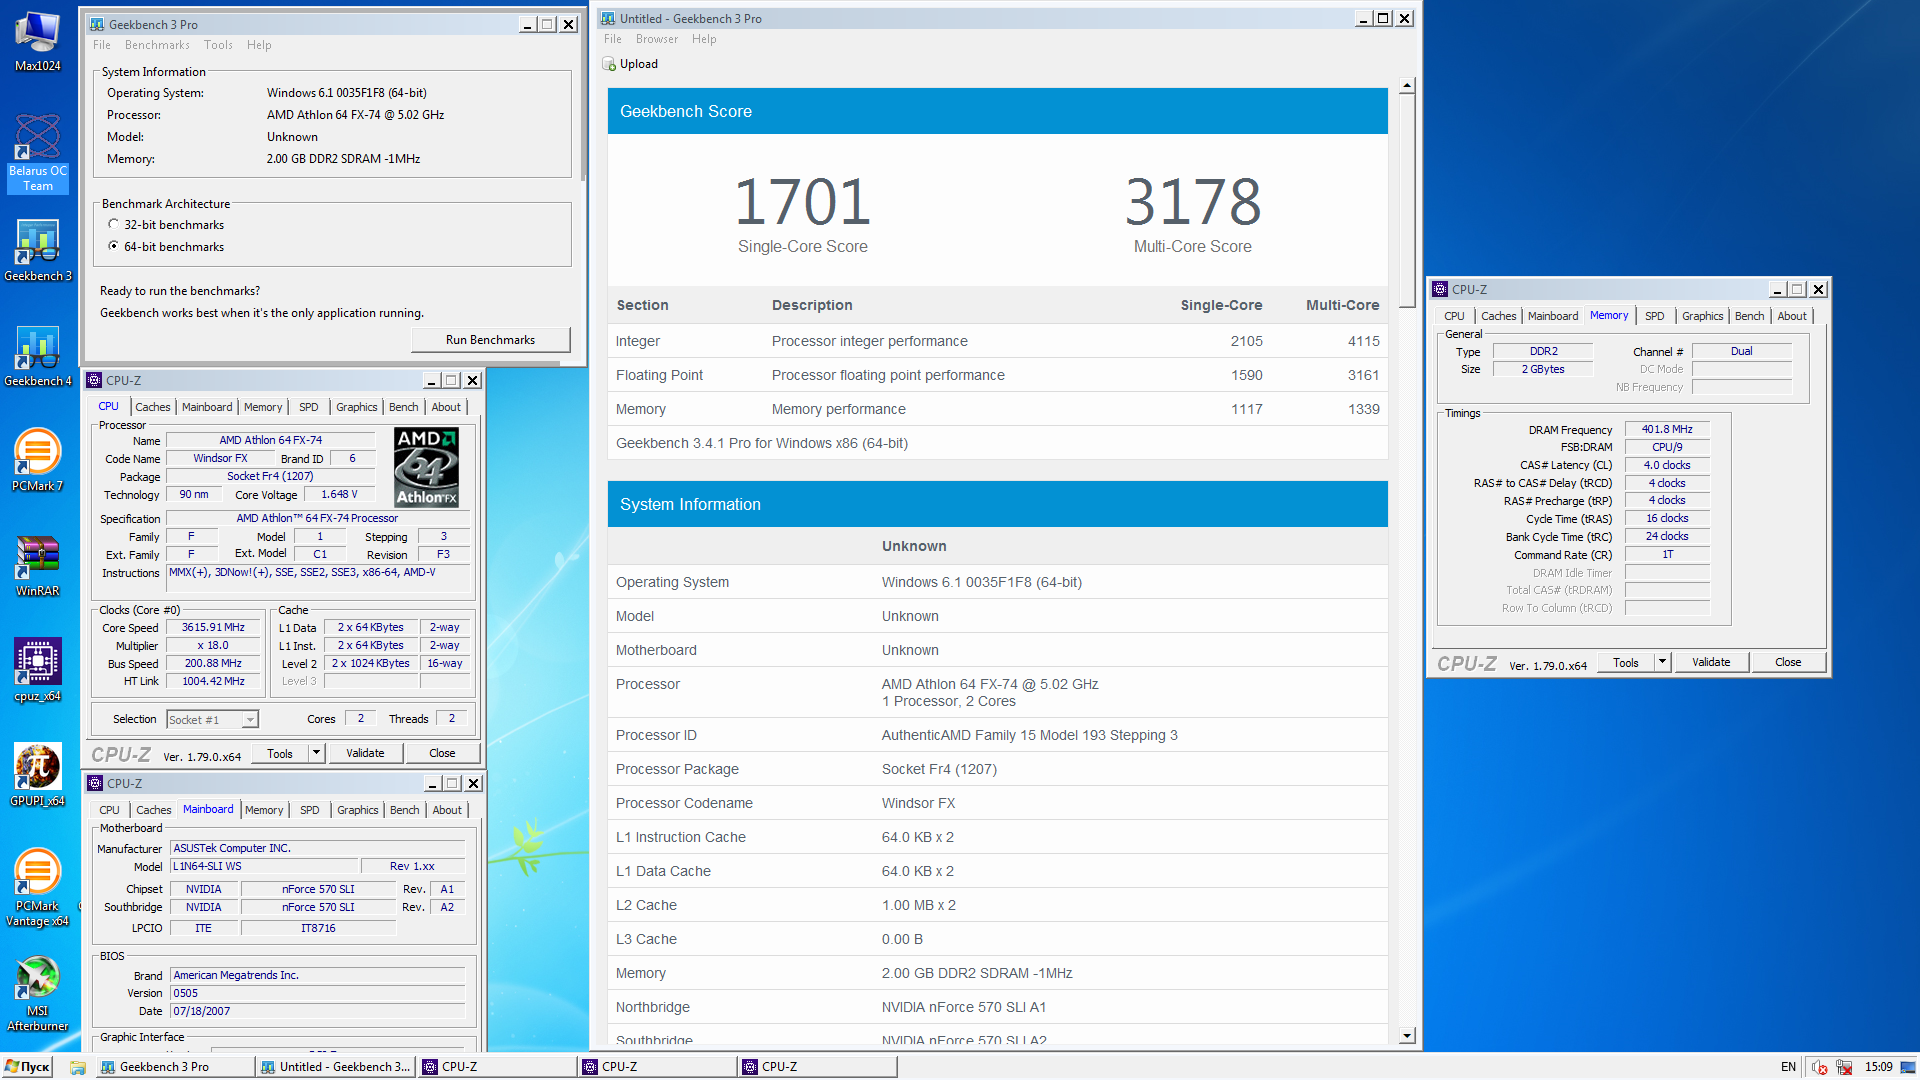Launch the Geekbench 3 desktop shortcut

(x=37, y=251)
